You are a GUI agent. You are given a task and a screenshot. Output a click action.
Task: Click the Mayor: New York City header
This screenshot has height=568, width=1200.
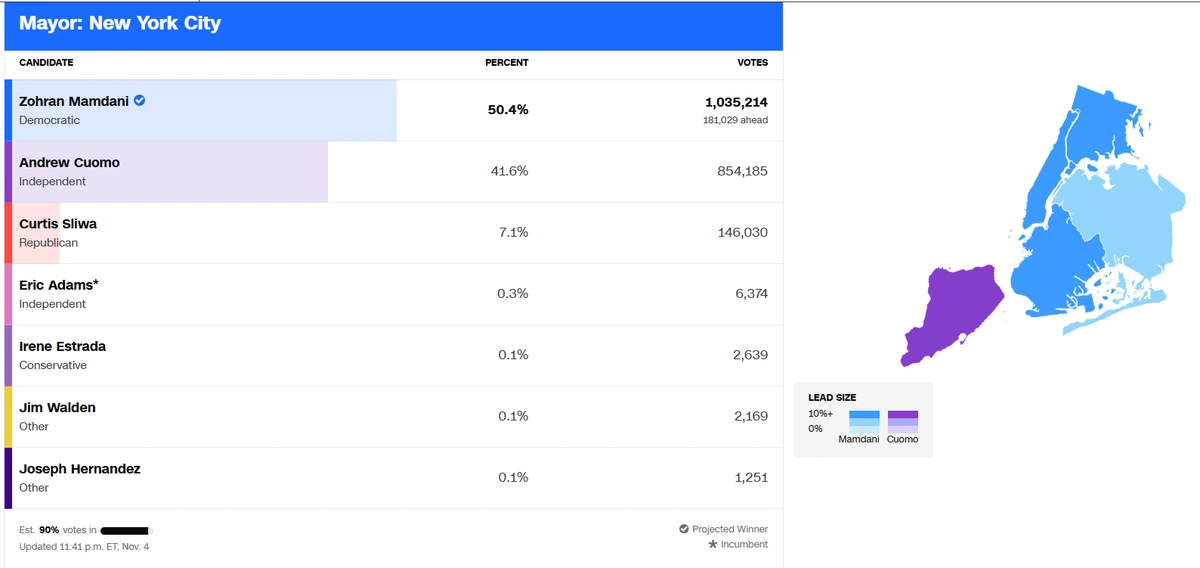coord(120,24)
